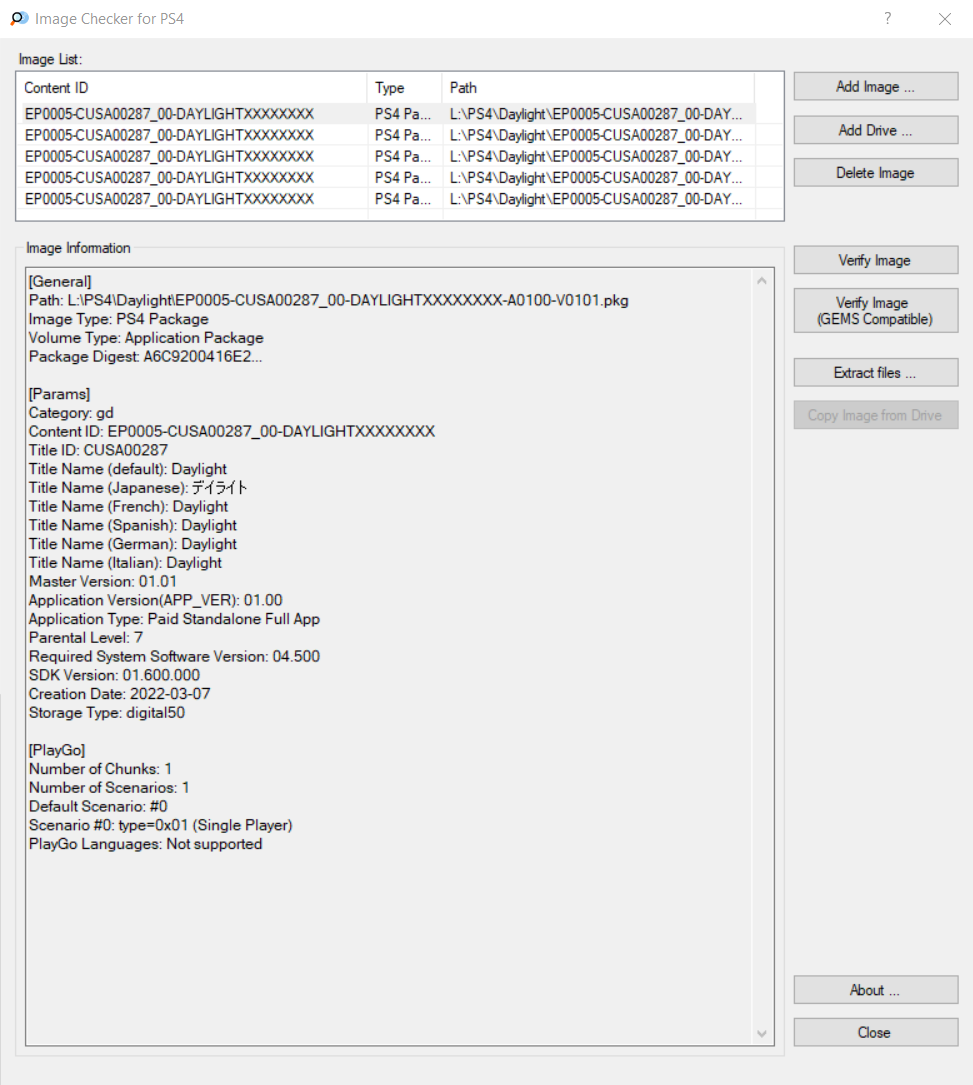Select the last image list entry

pyautogui.click(x=170, y=199)
